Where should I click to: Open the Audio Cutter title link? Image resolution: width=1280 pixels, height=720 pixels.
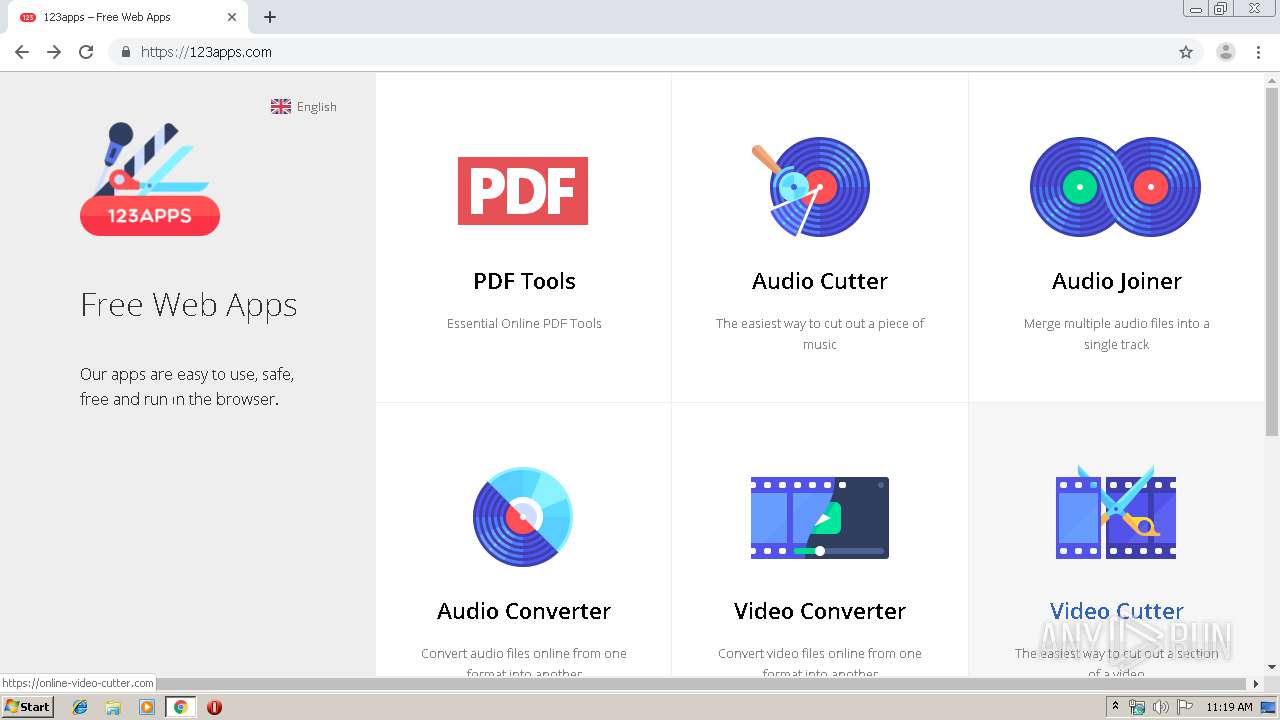[820, 281]
